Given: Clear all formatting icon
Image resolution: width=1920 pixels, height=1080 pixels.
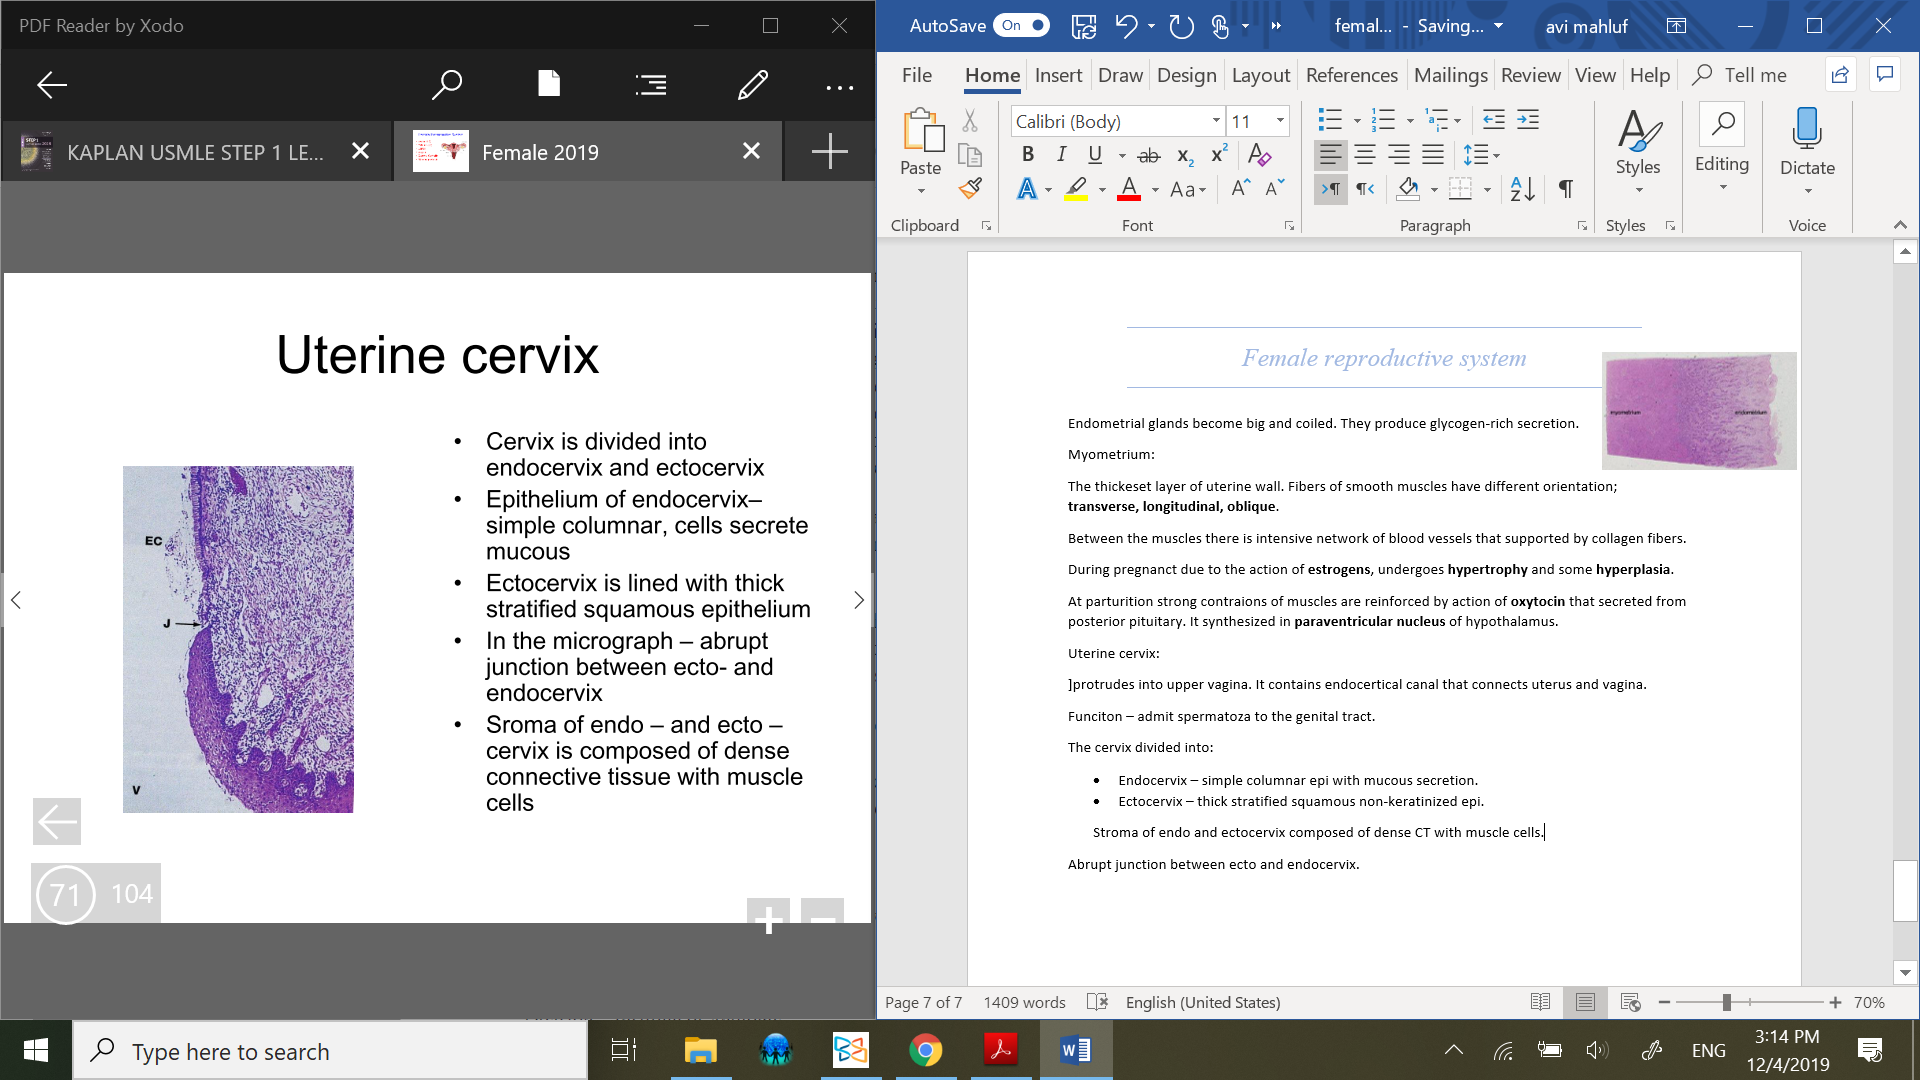Looking at the screenshot, I should (1259, 155).
